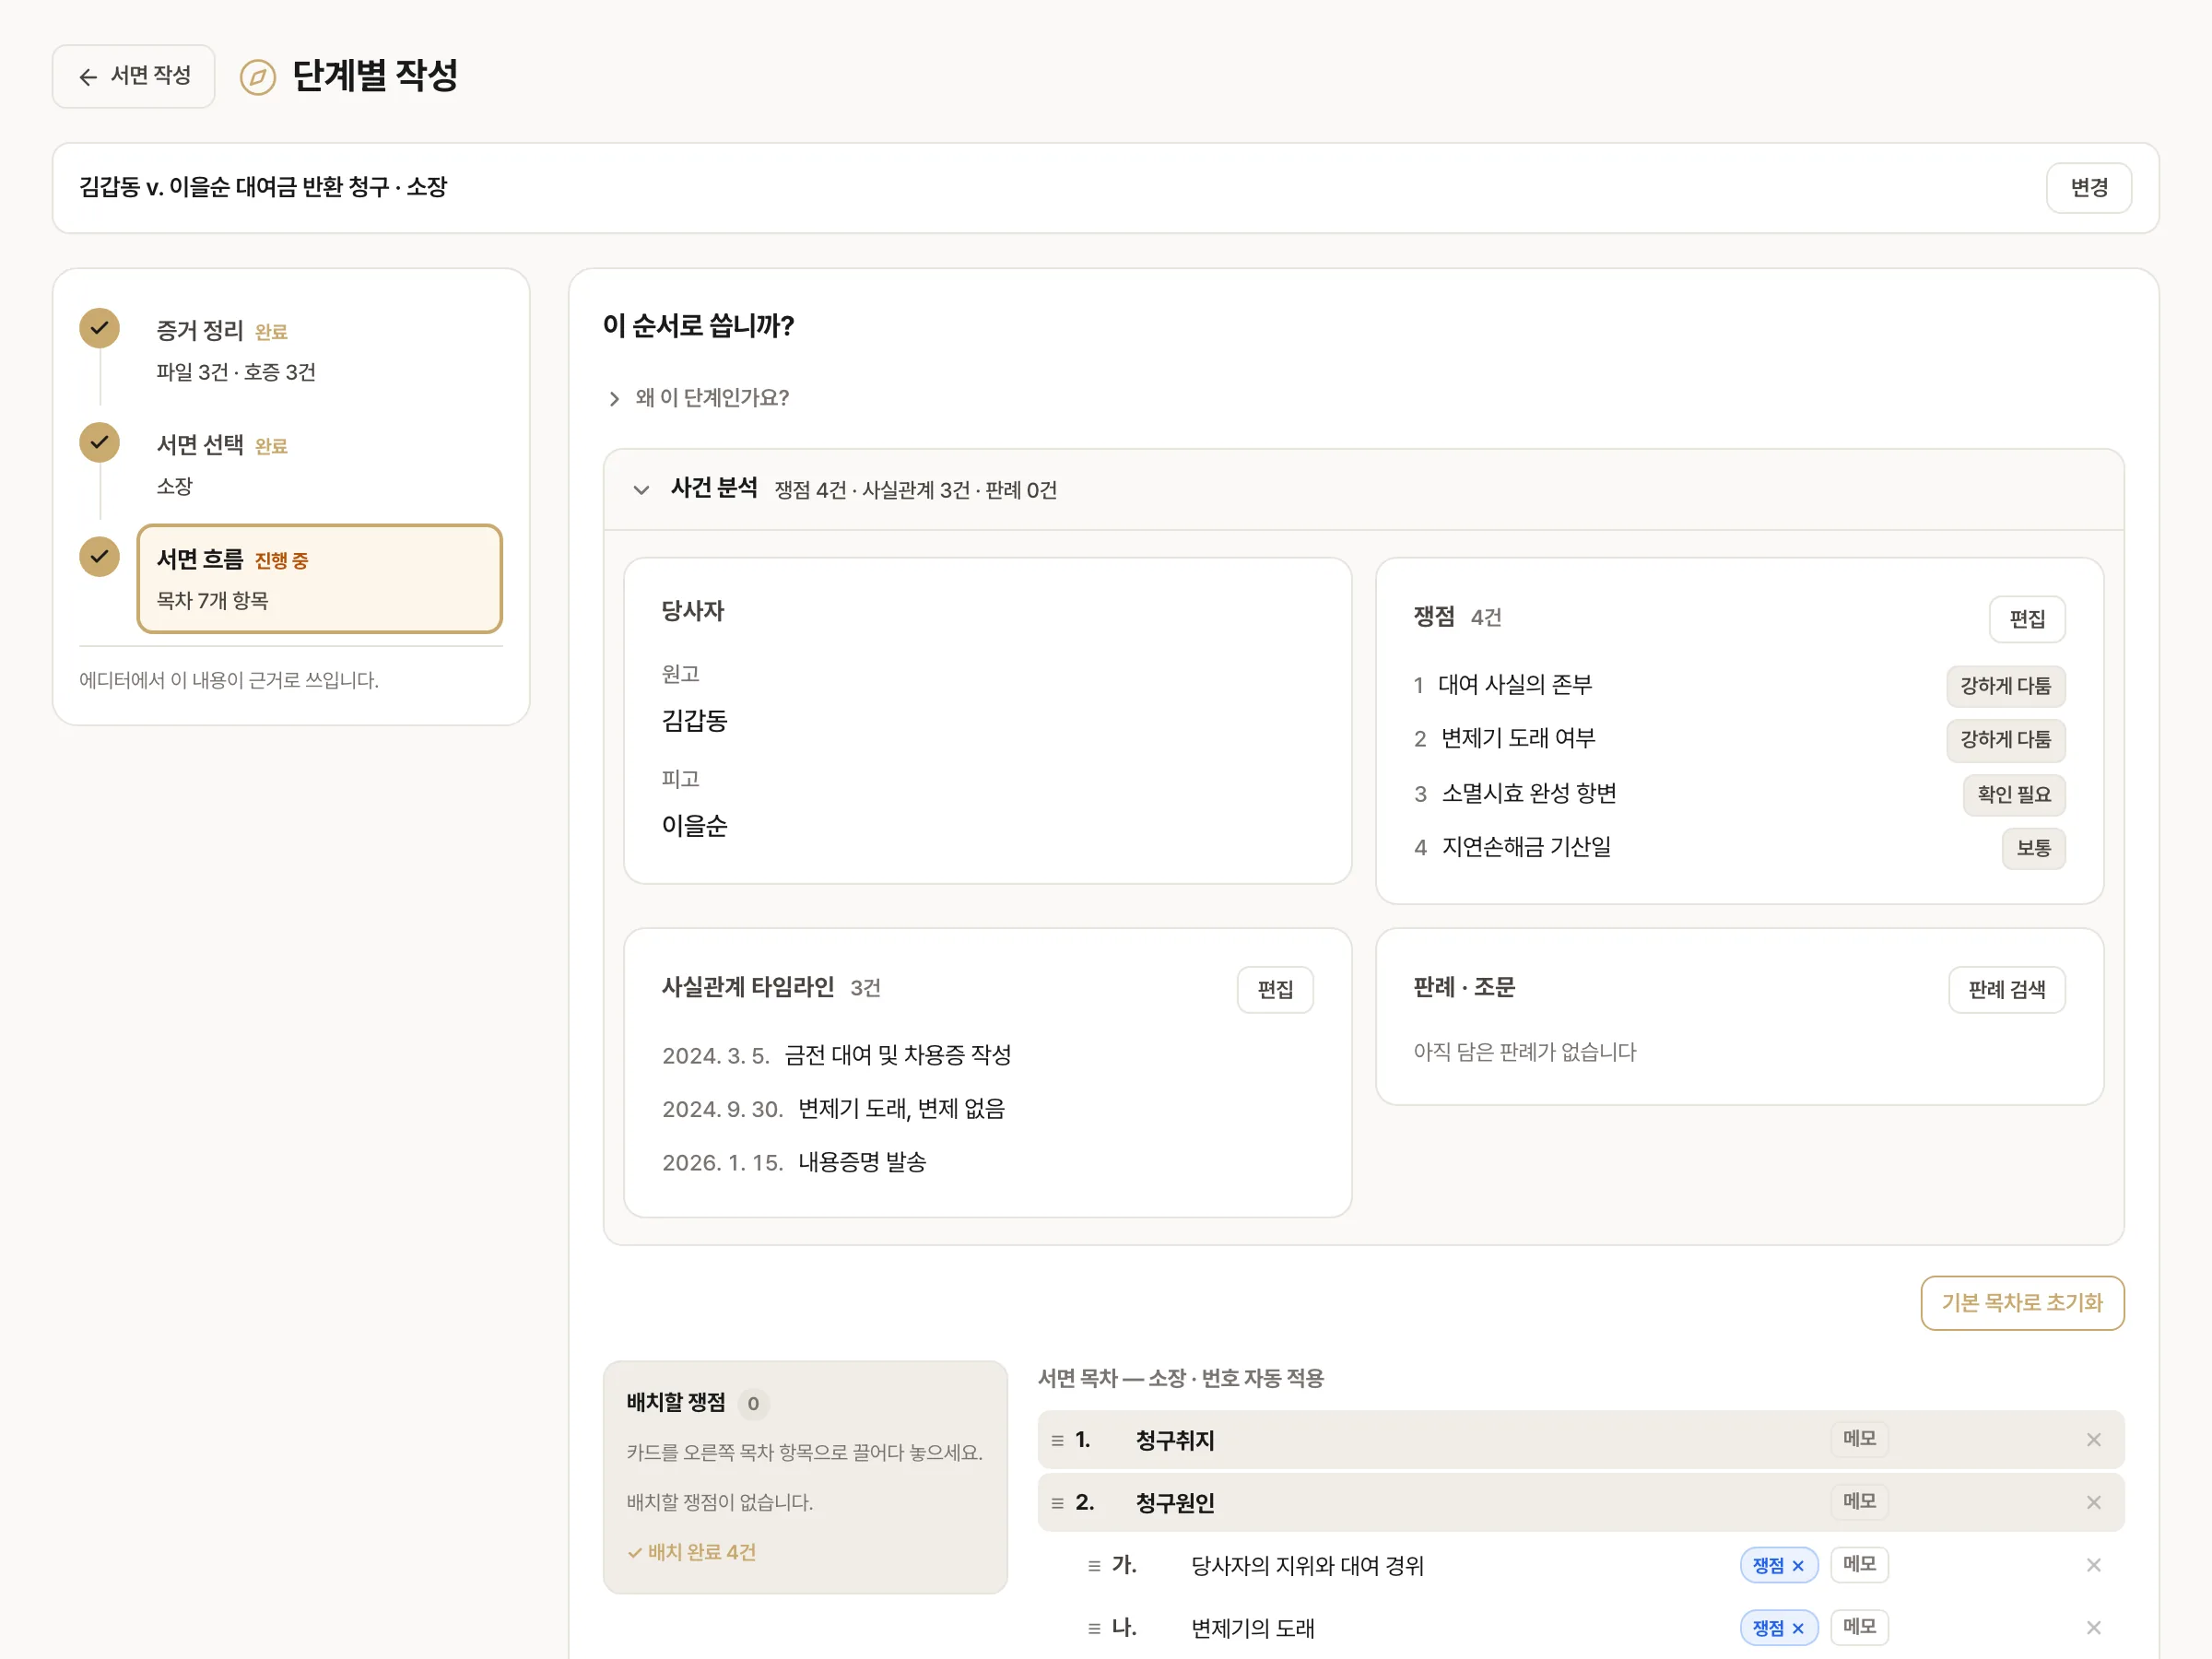Collapse the 사건 분석 section chevron
This screenshot has width=2212, height=1659.
(x=641, y=490)
